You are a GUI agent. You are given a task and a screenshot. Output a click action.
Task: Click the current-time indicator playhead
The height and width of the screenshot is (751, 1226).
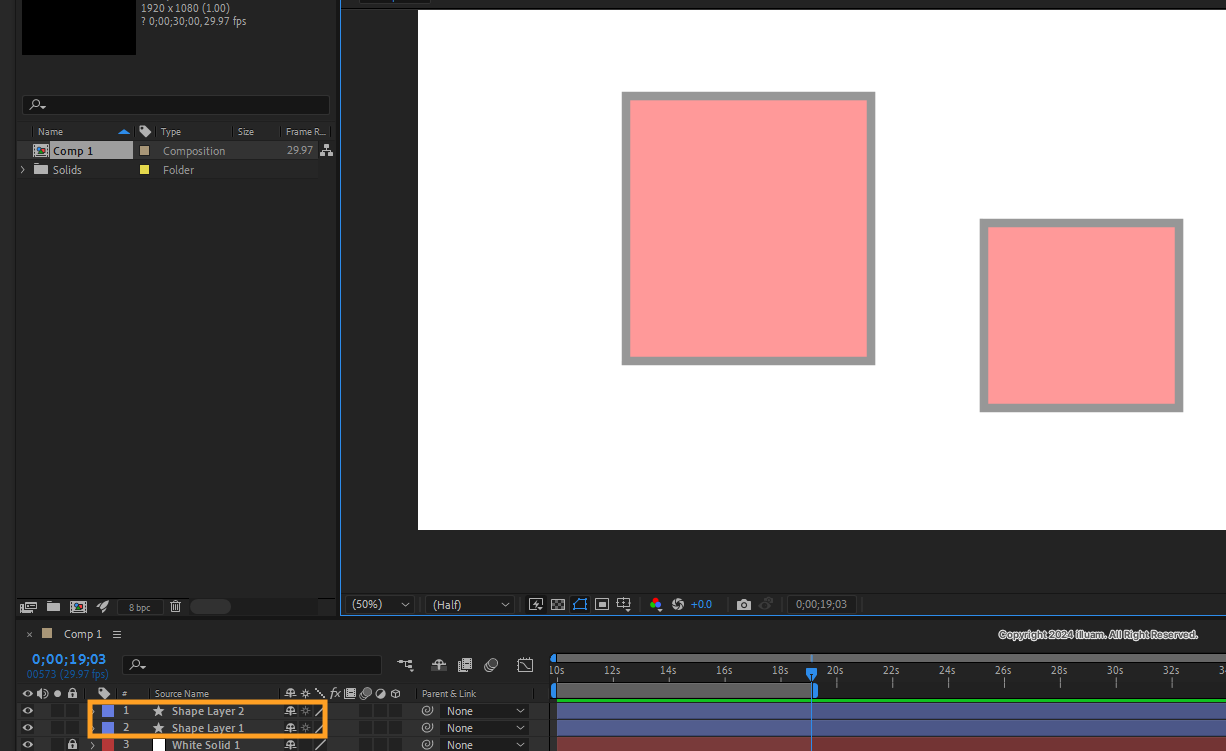point(811,673)
